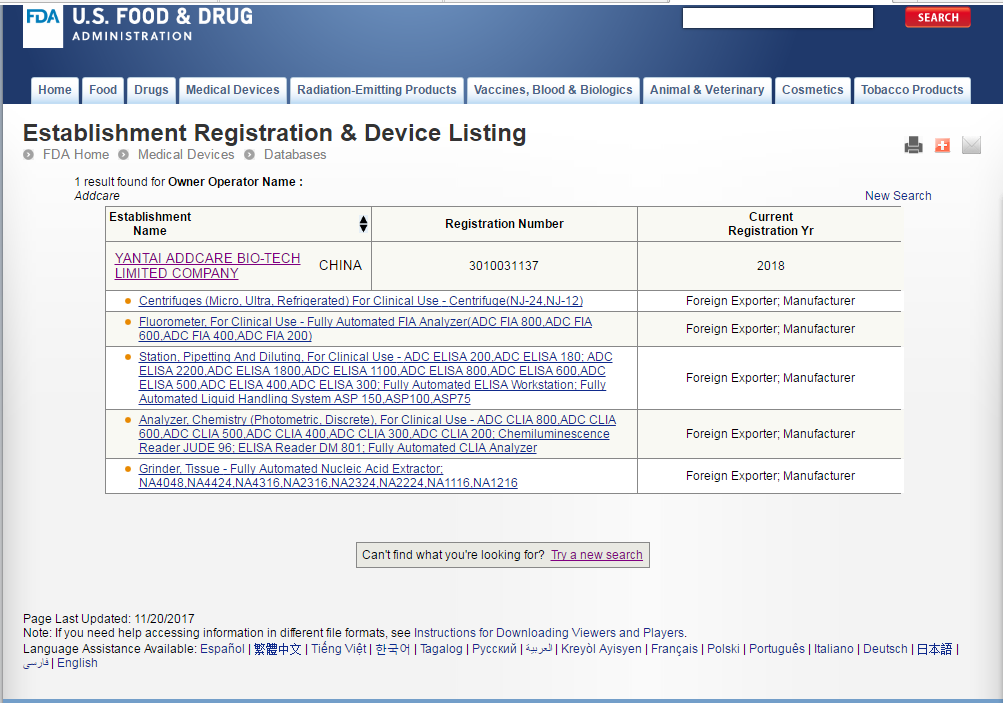Screen dimensions: 1003x703
Task: Open Yantai Addcare Bio-Tech Limited Company link
Action: 207,265
